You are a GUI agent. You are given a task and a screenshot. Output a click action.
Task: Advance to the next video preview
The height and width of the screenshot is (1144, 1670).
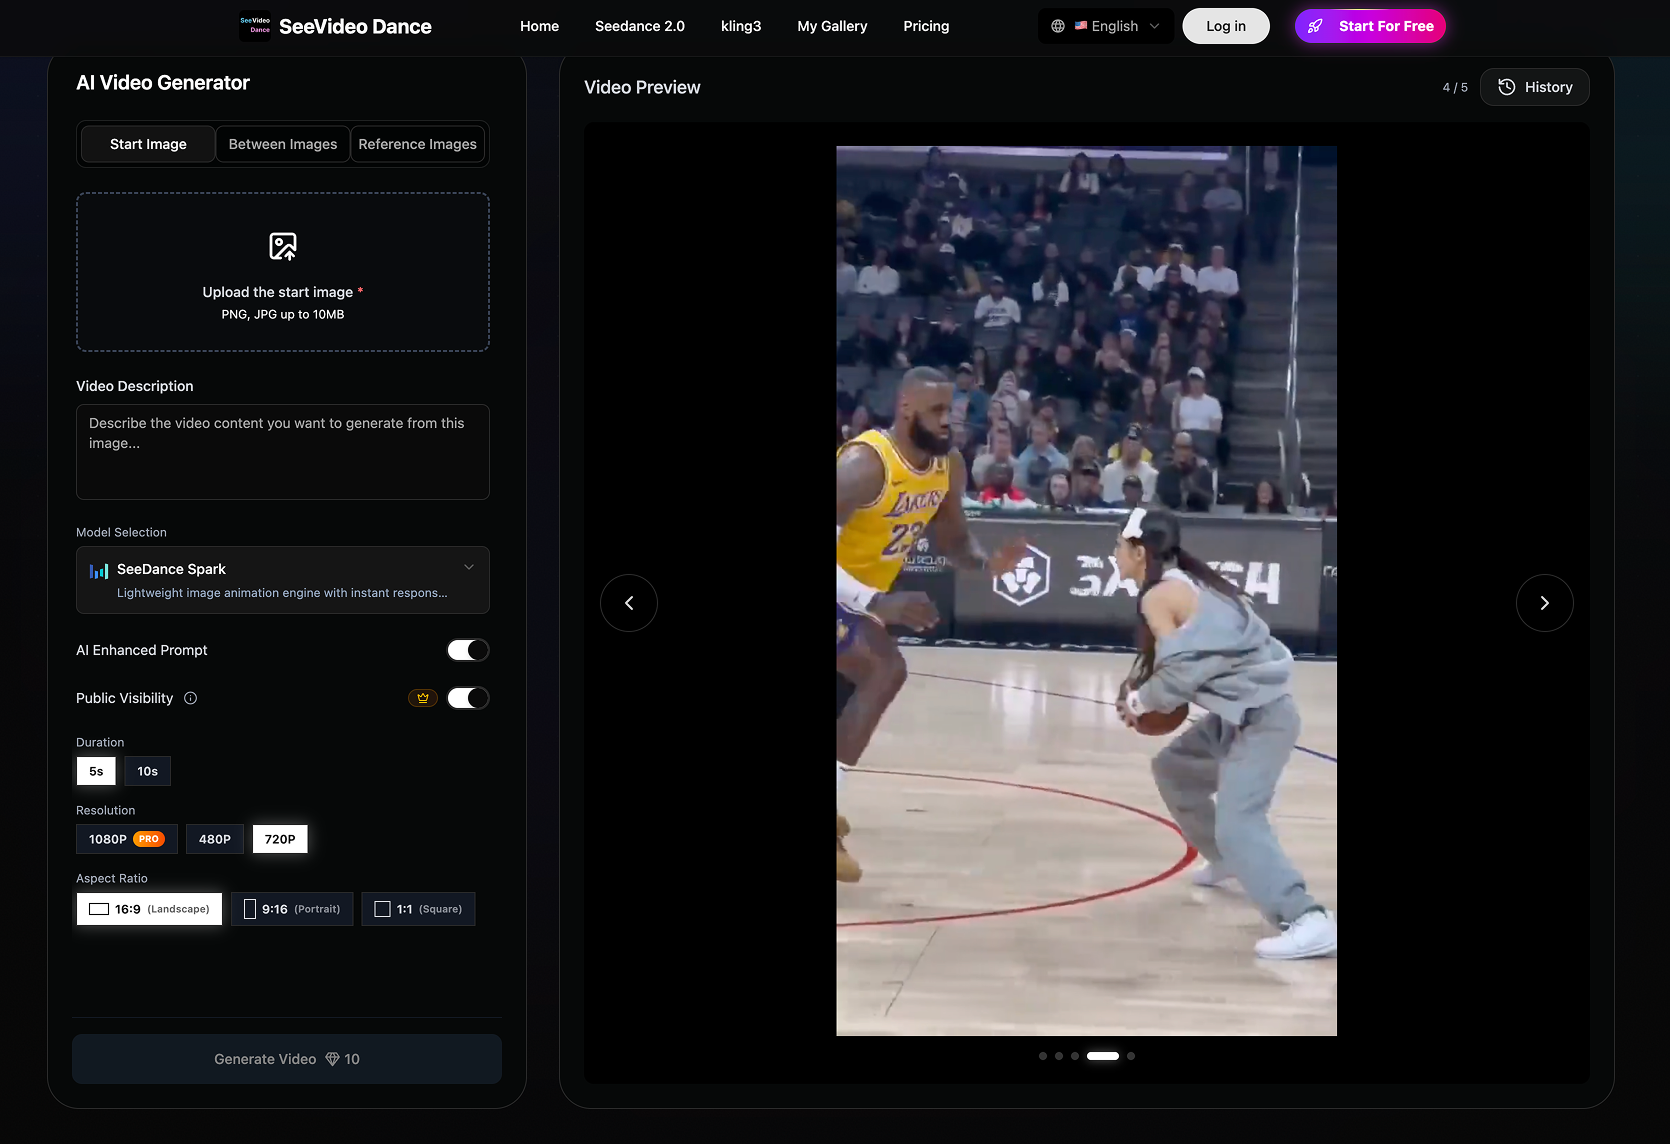click(x=1544, y=603)
